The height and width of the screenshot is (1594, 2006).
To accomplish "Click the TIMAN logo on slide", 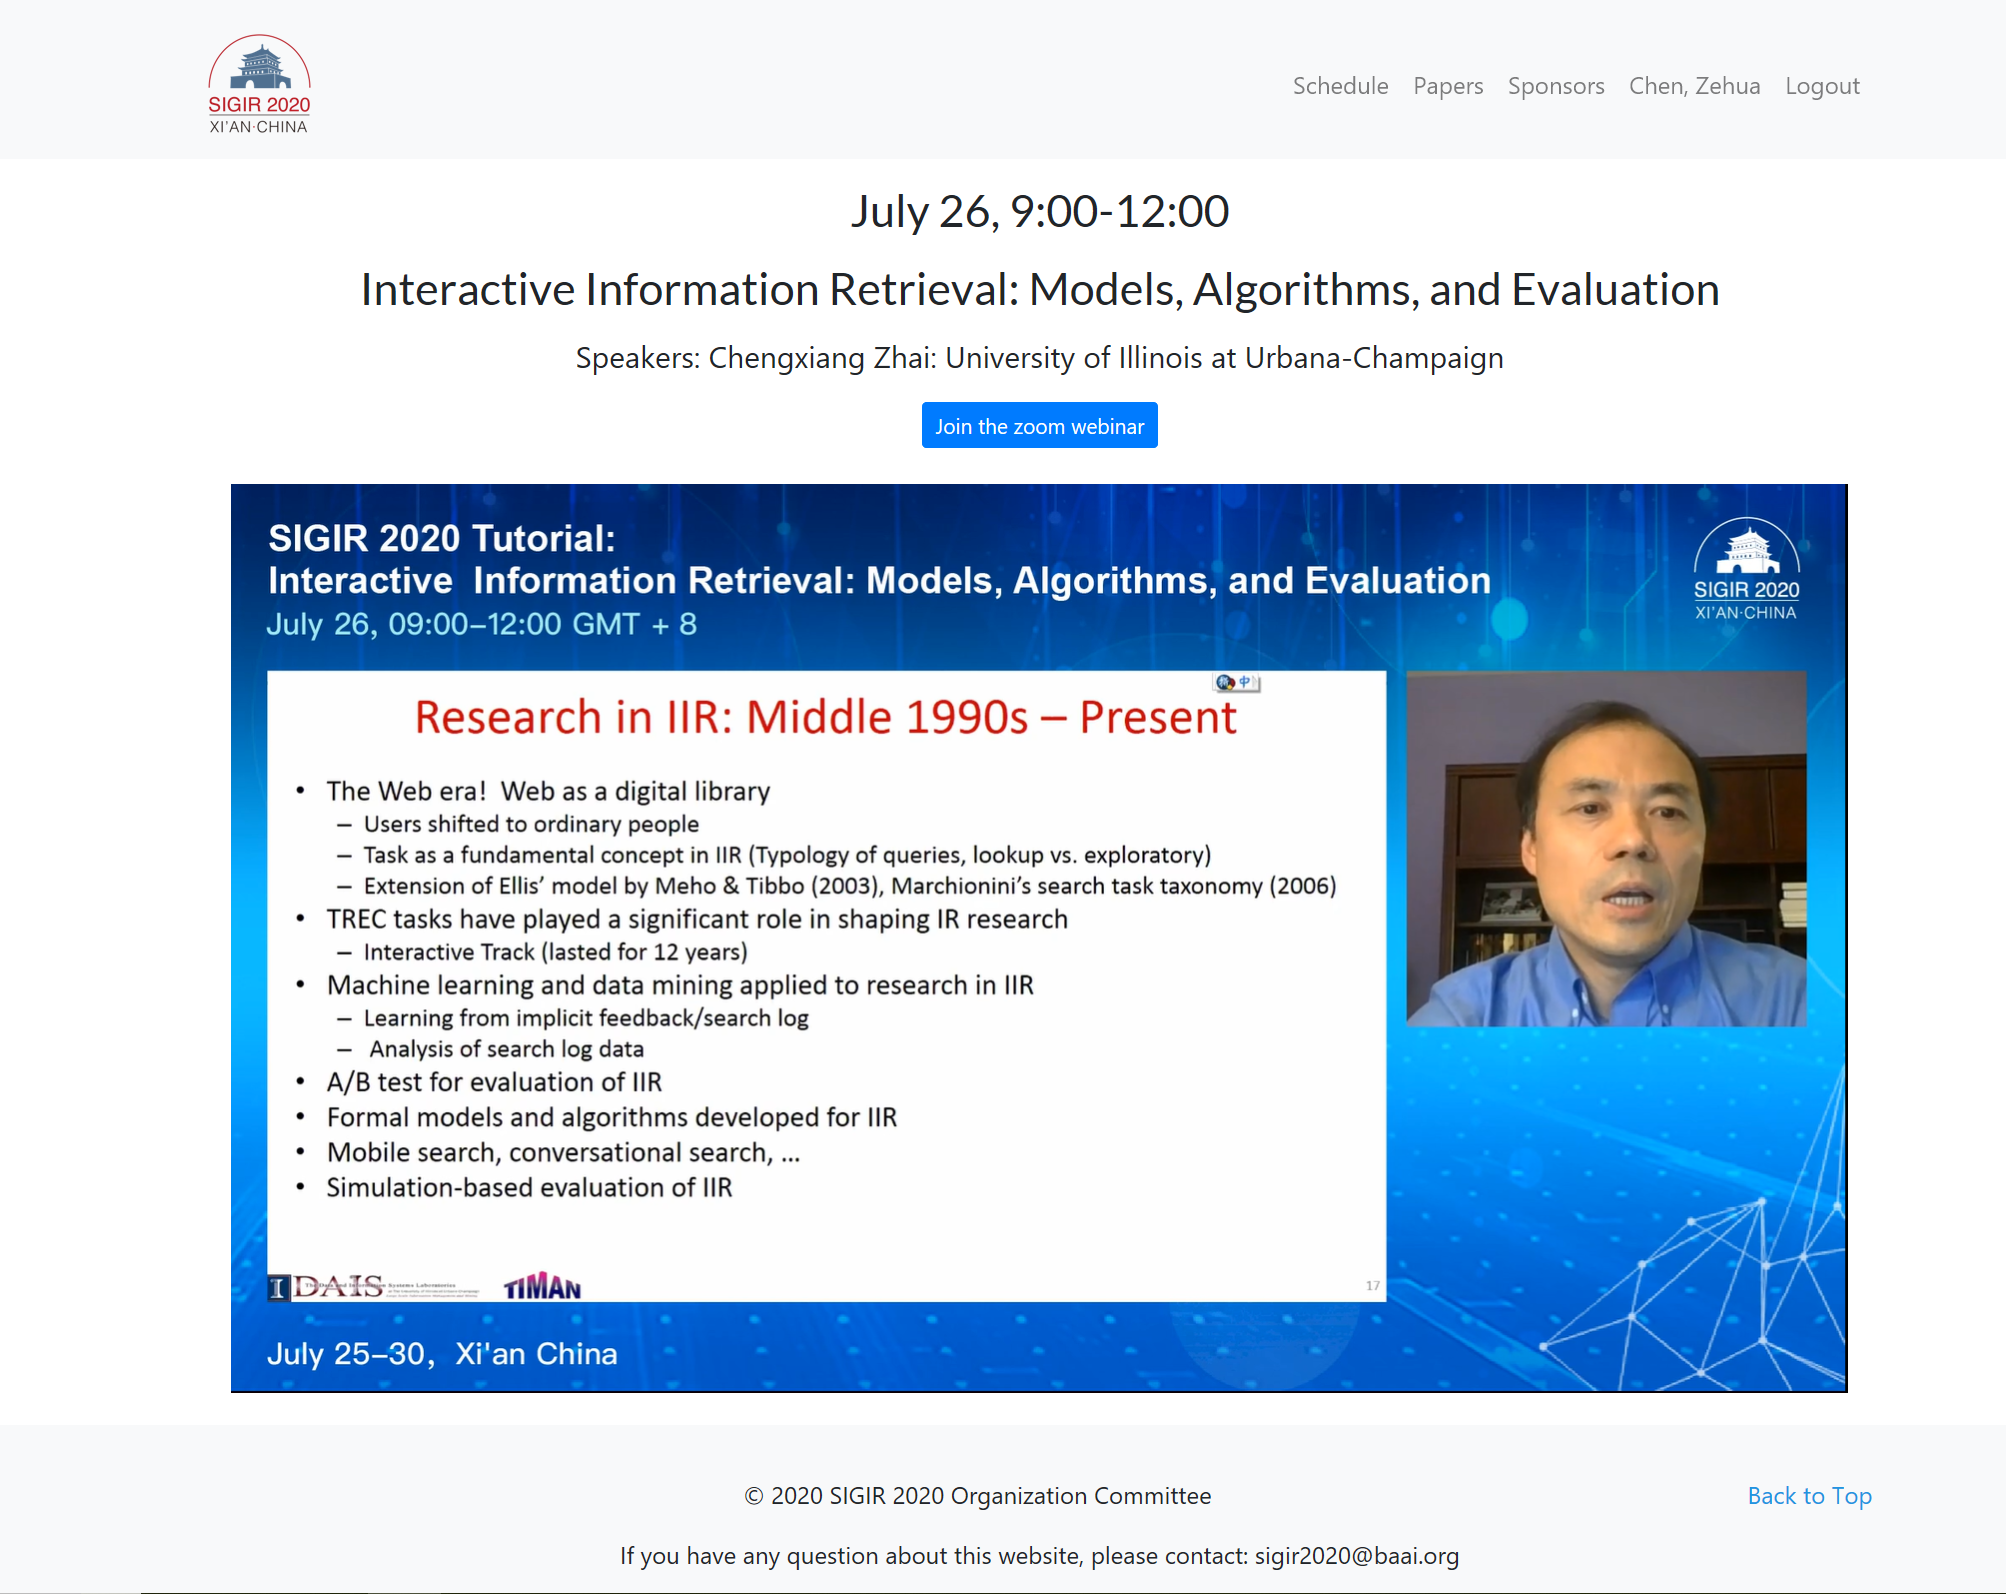I will coord(542,1287).
